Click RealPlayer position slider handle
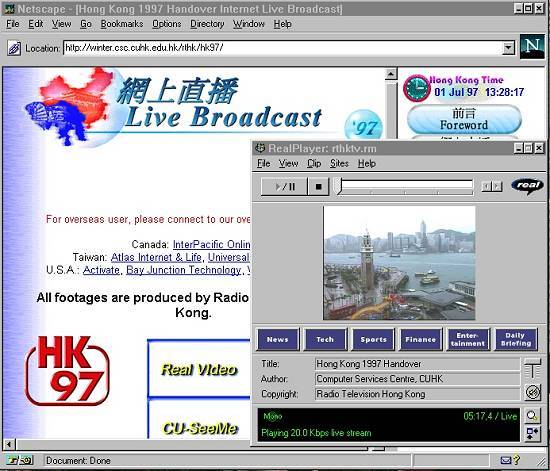Image resolution: width=550 pixels, height=471 pixels. point(338,186)
